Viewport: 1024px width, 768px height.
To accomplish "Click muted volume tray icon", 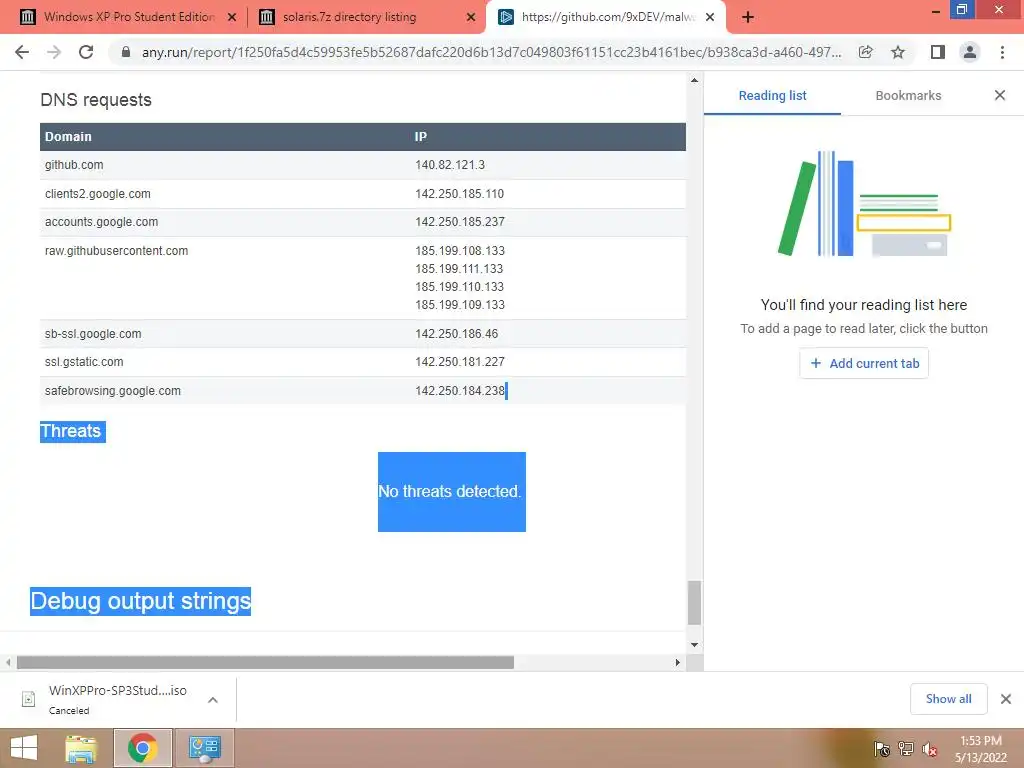I will (x=930, y=749).
